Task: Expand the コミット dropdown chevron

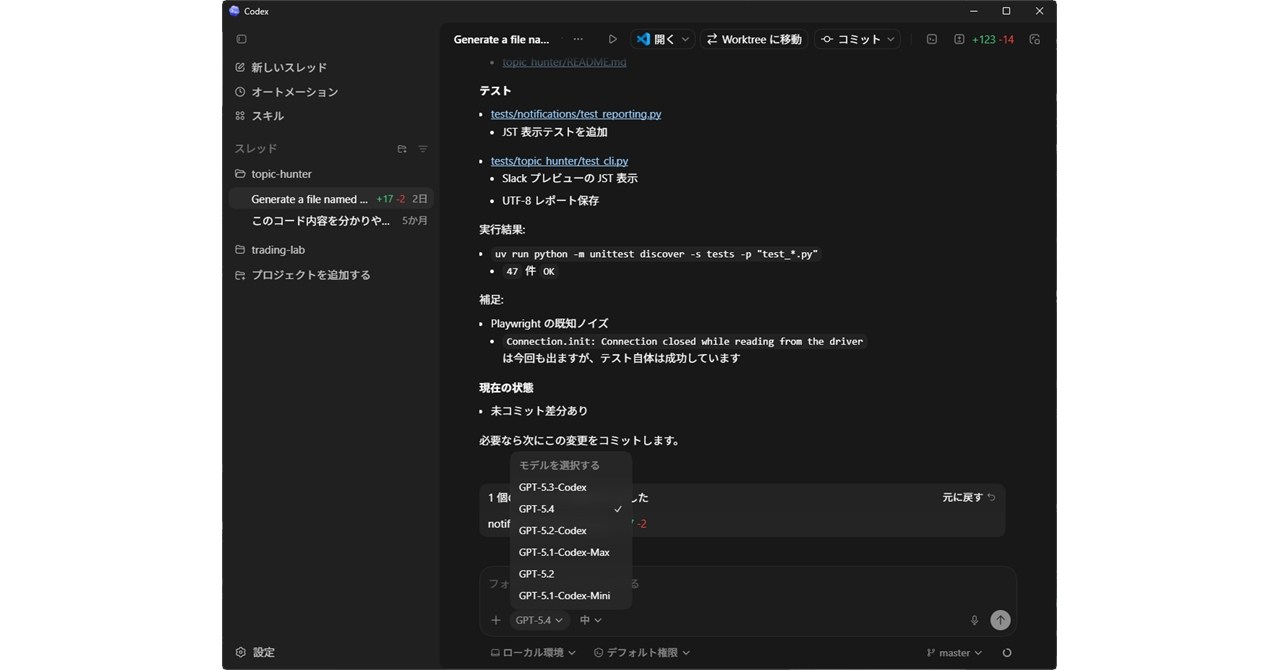Action: point(891,39)
